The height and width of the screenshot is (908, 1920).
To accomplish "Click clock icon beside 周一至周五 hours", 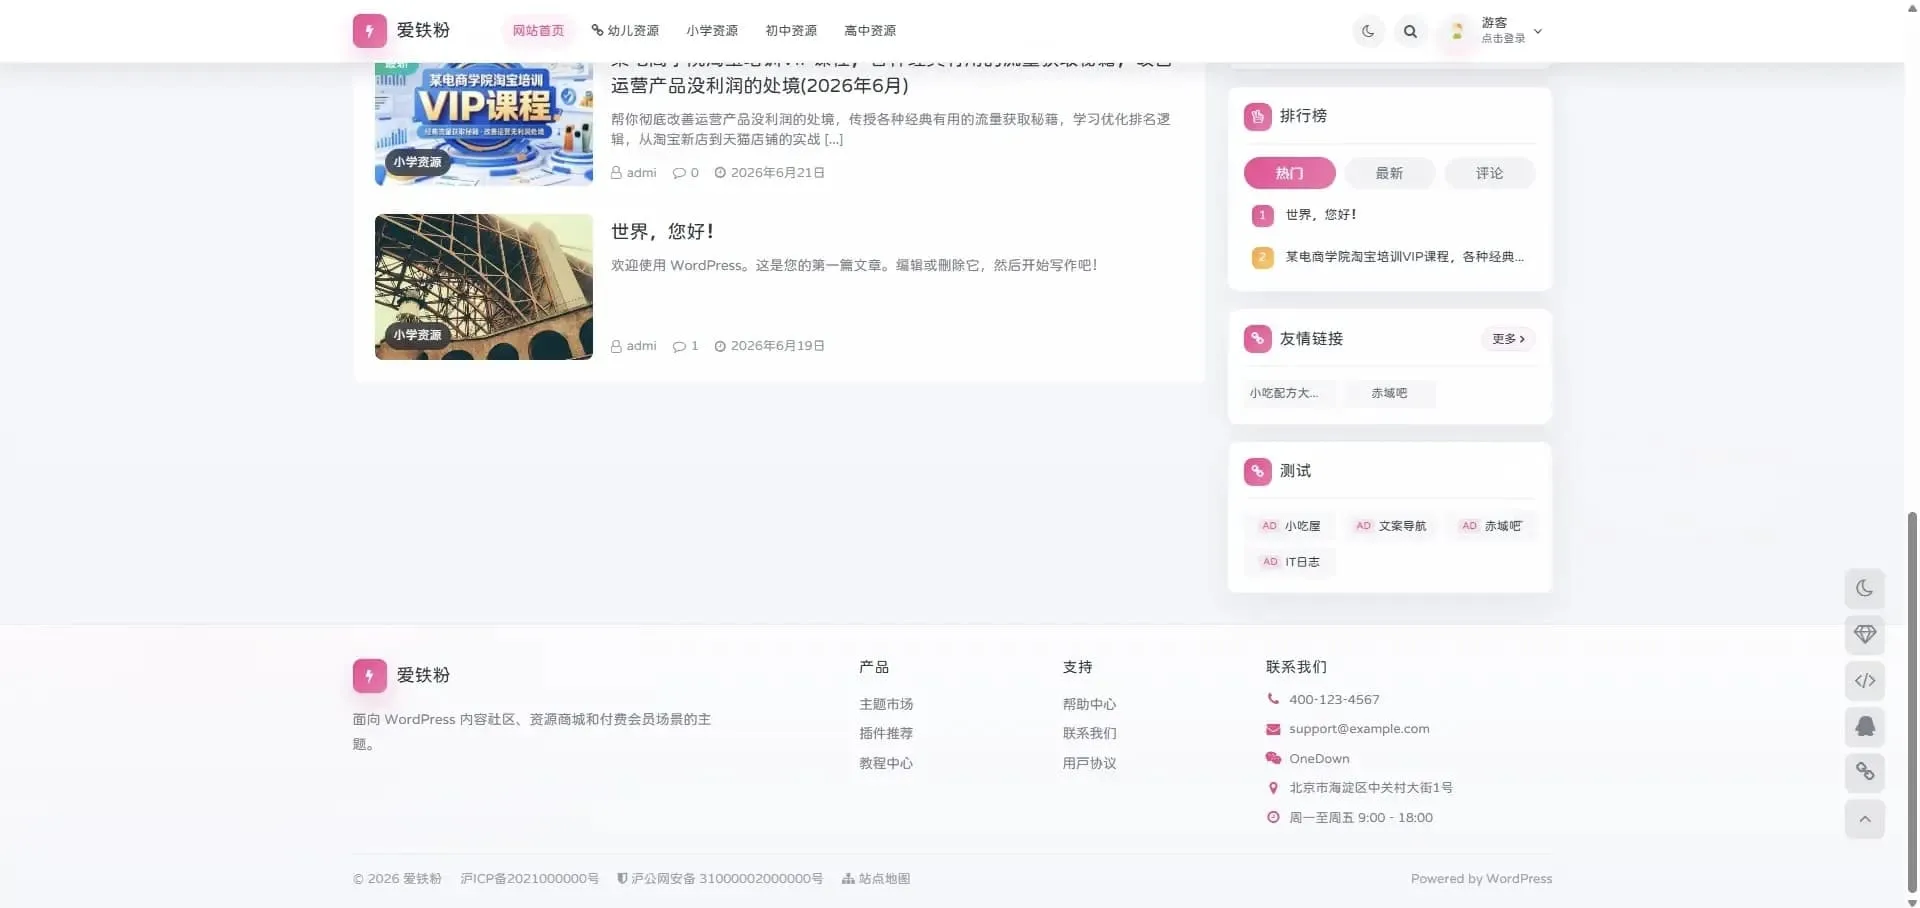I will coord(1273,817).
